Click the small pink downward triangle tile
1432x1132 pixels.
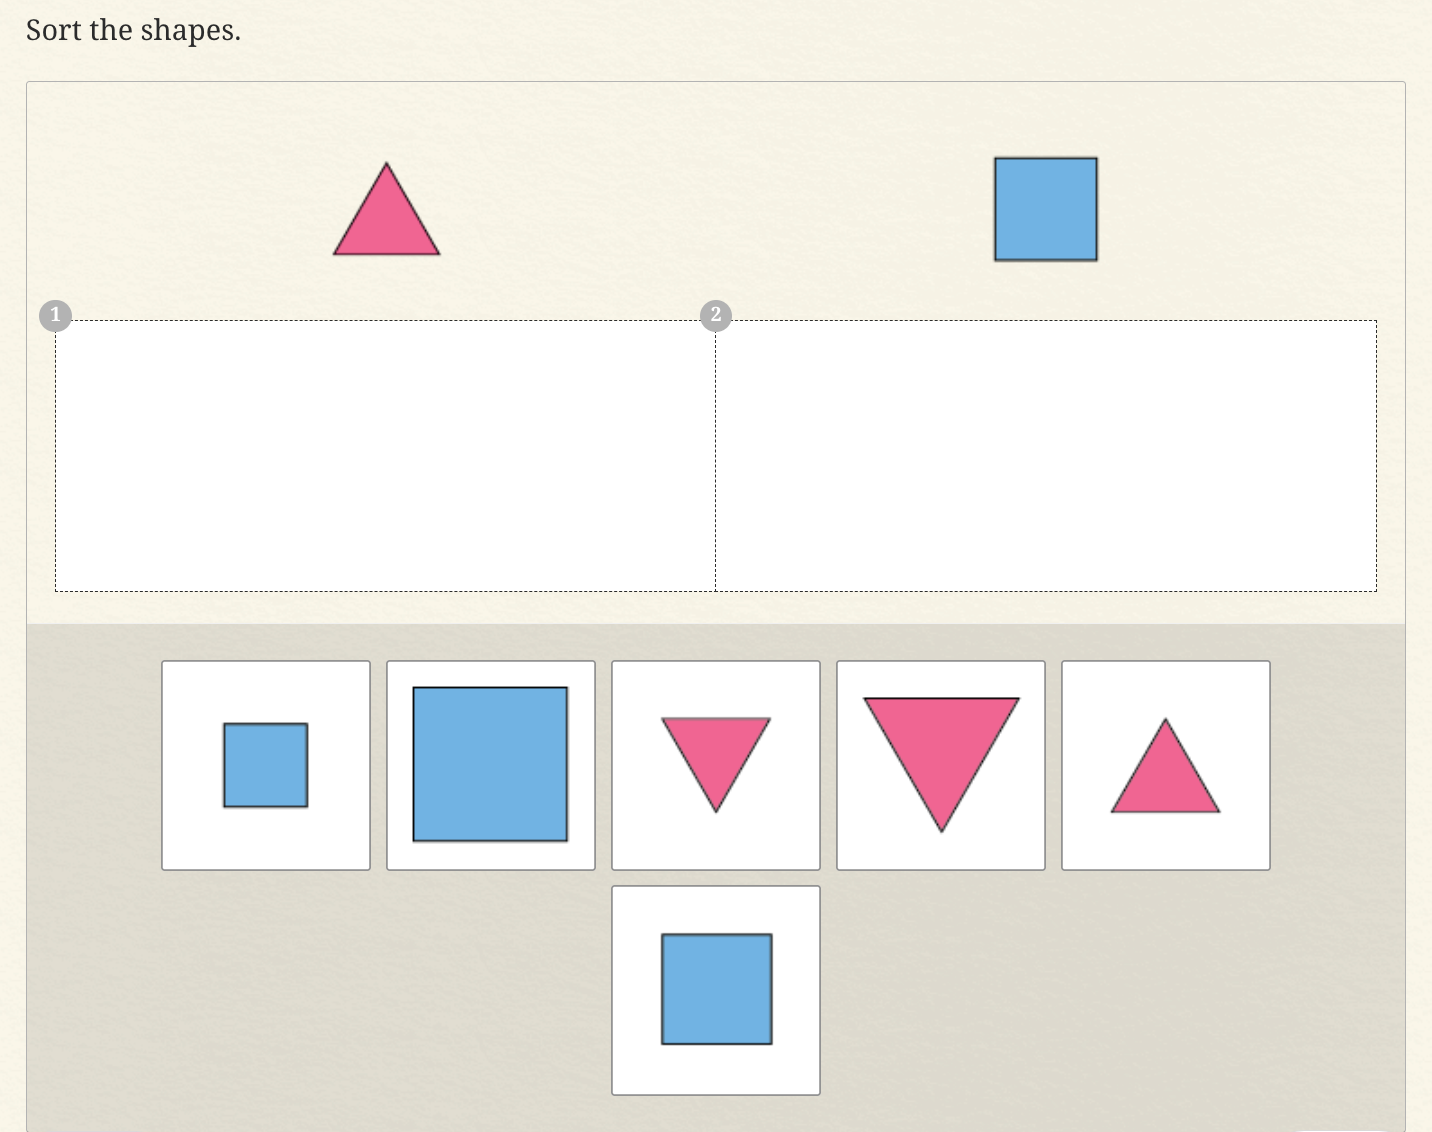tap(716, 765)
